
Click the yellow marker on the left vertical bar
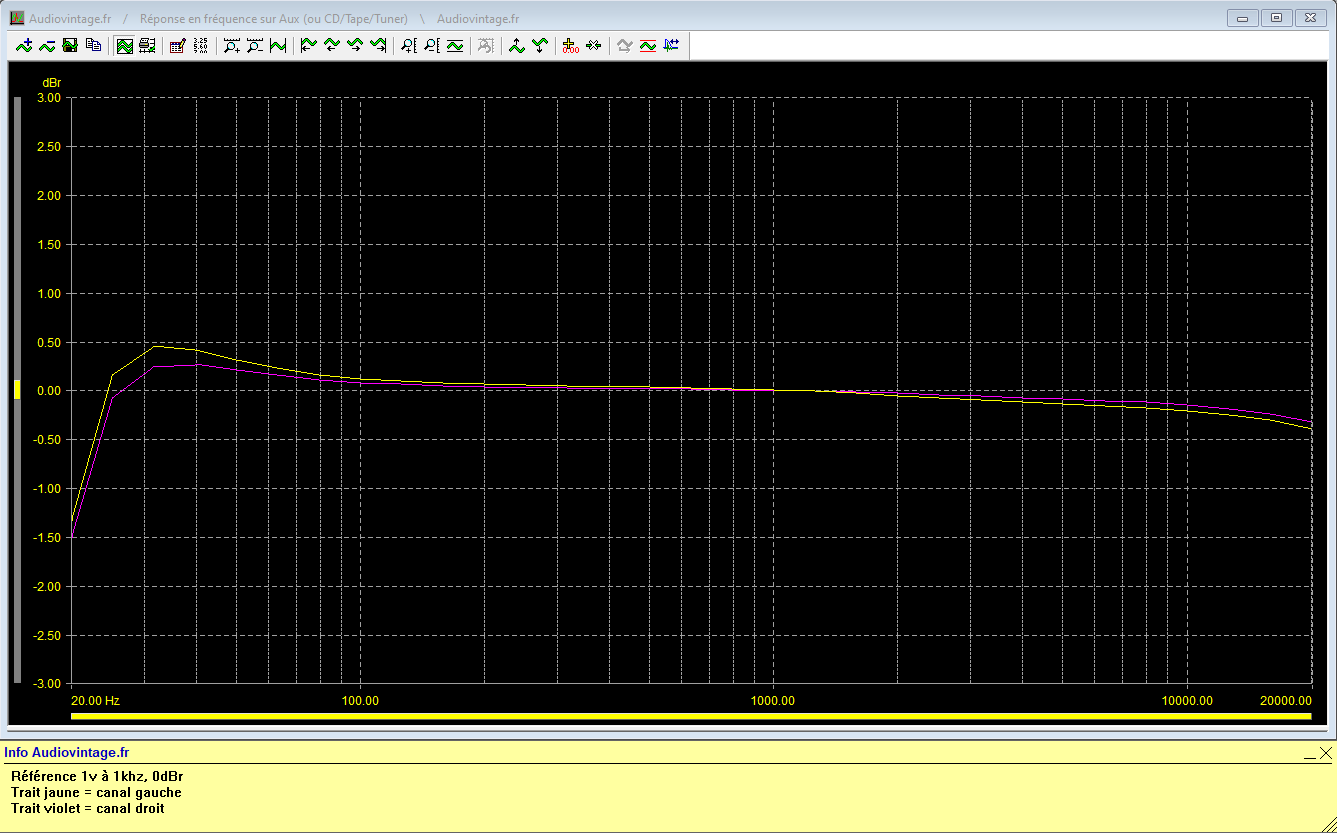17,390
